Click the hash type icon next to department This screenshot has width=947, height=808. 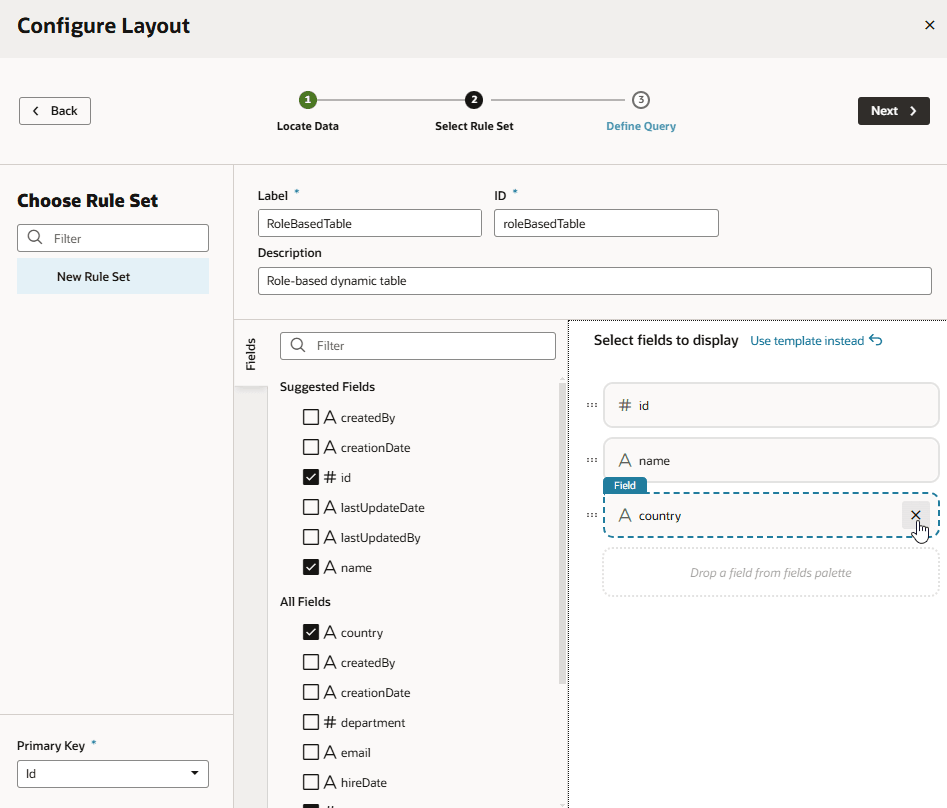[330, 722]
